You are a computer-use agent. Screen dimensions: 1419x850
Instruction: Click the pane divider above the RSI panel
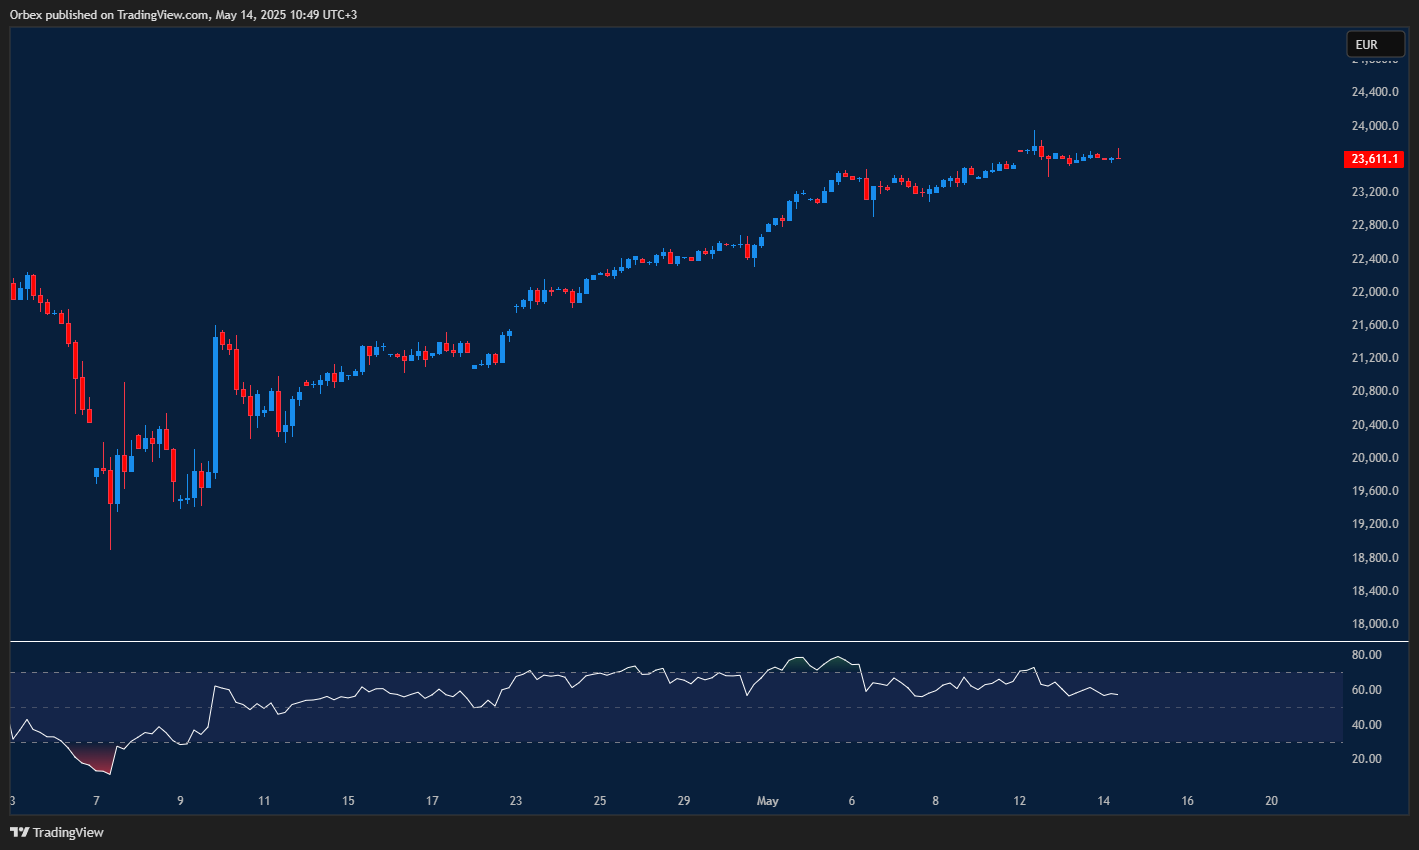tap(700, 641)
